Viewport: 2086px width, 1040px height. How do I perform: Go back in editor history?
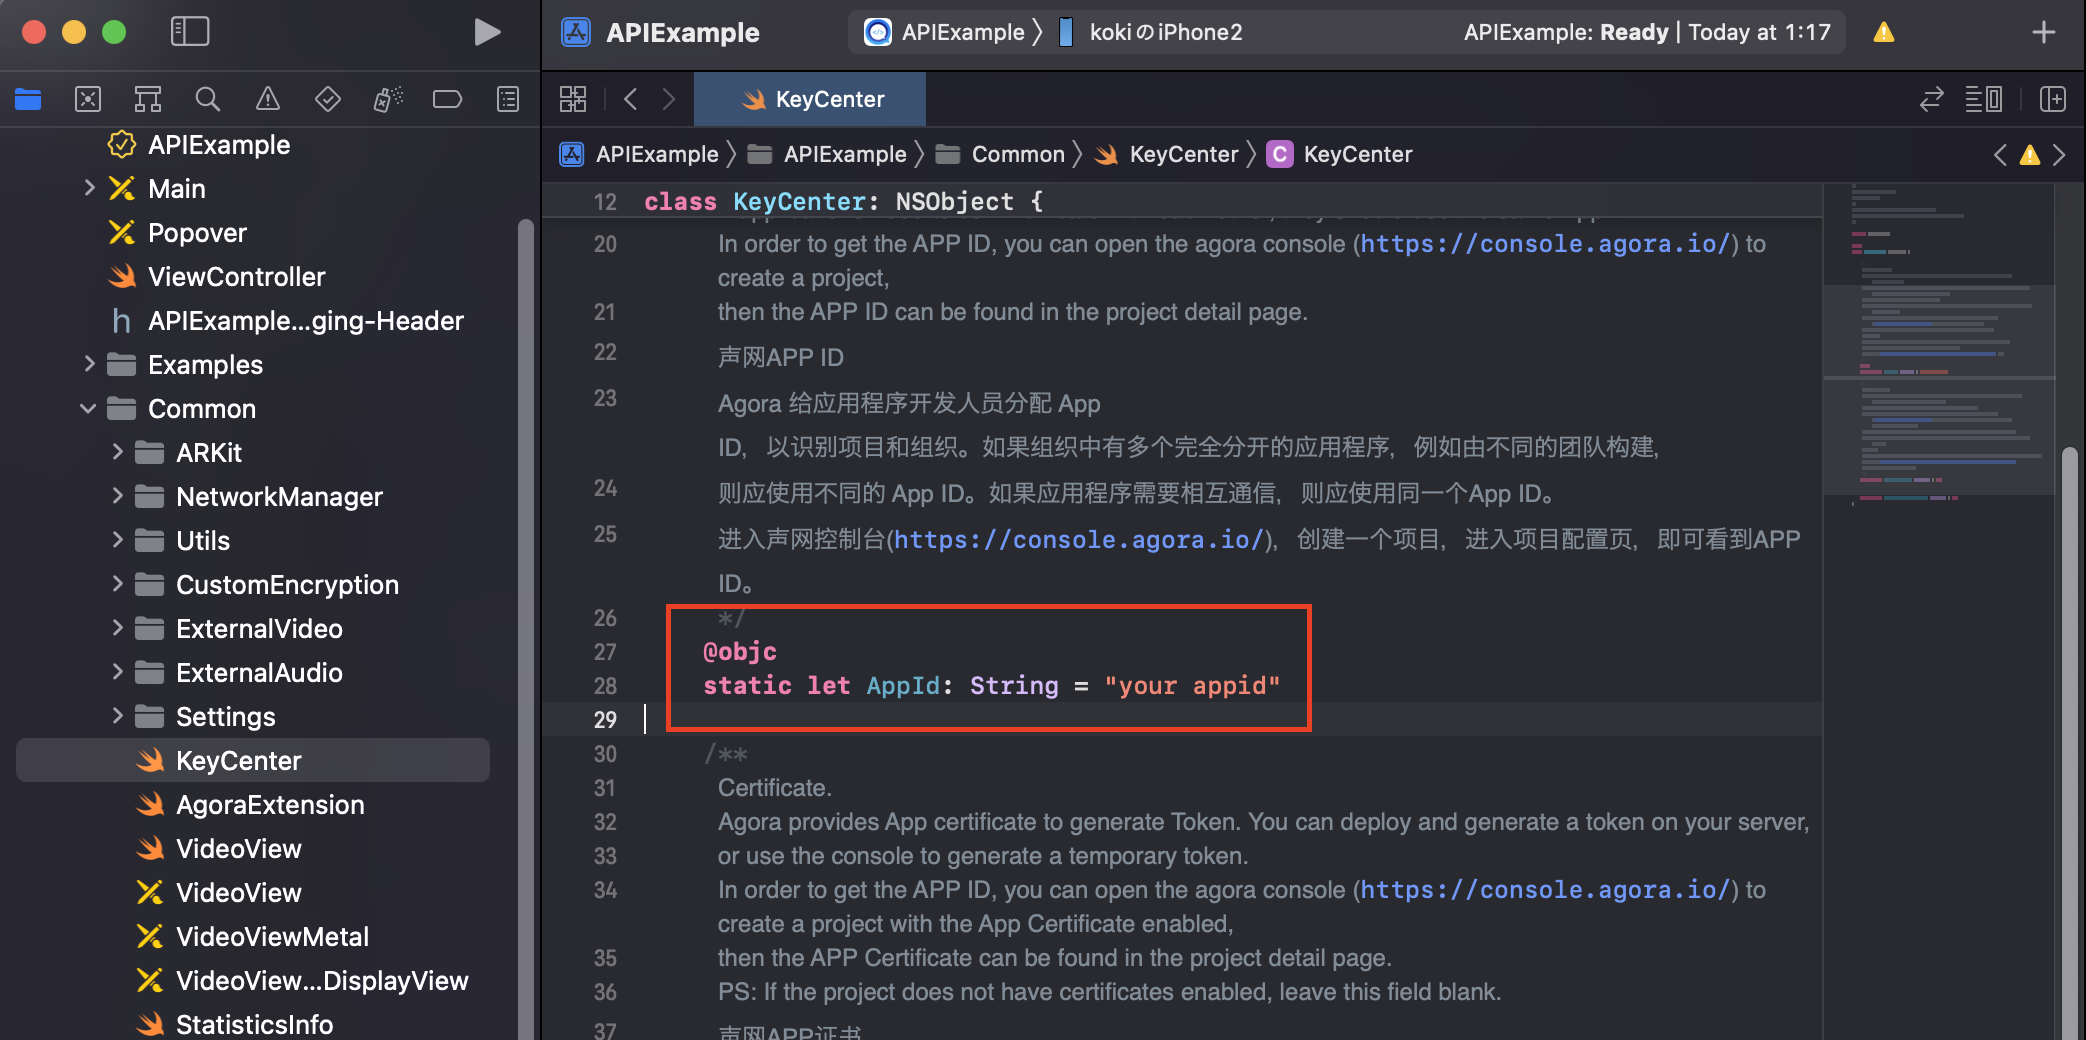[630, 99]
